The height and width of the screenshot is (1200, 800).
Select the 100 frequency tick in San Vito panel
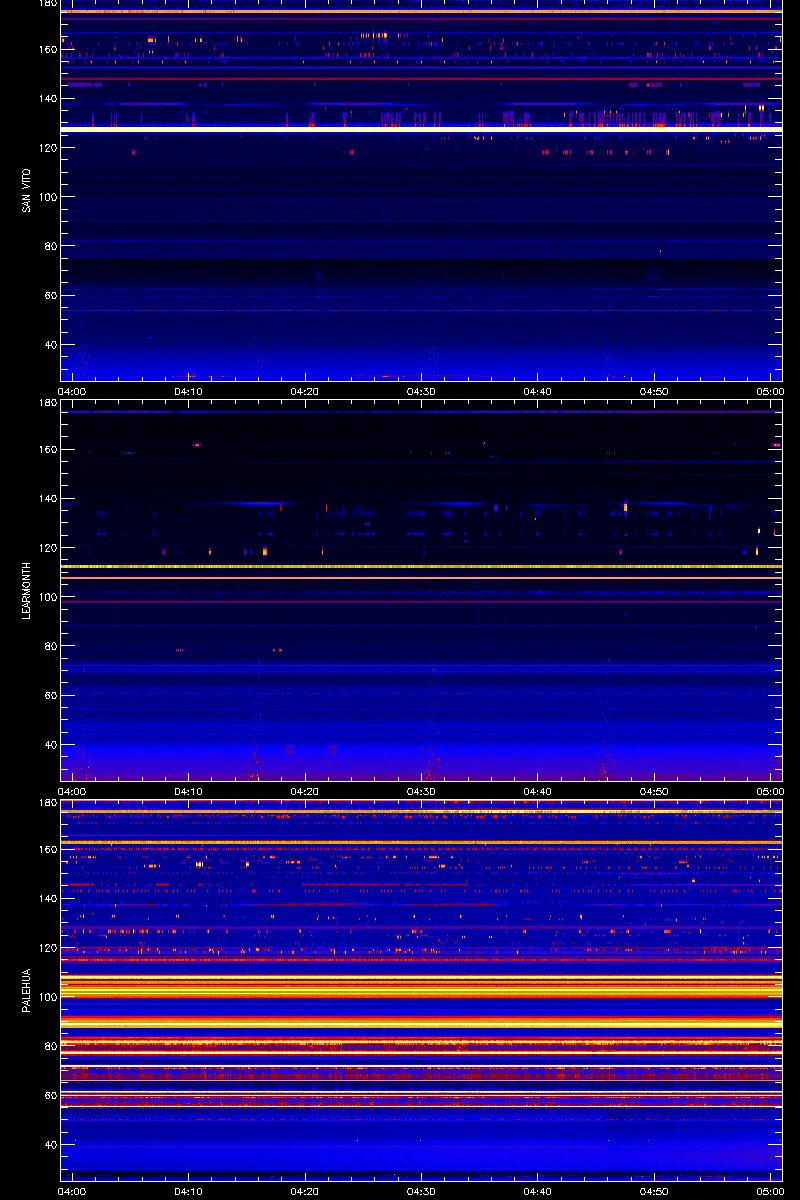[x=49, y=197]
